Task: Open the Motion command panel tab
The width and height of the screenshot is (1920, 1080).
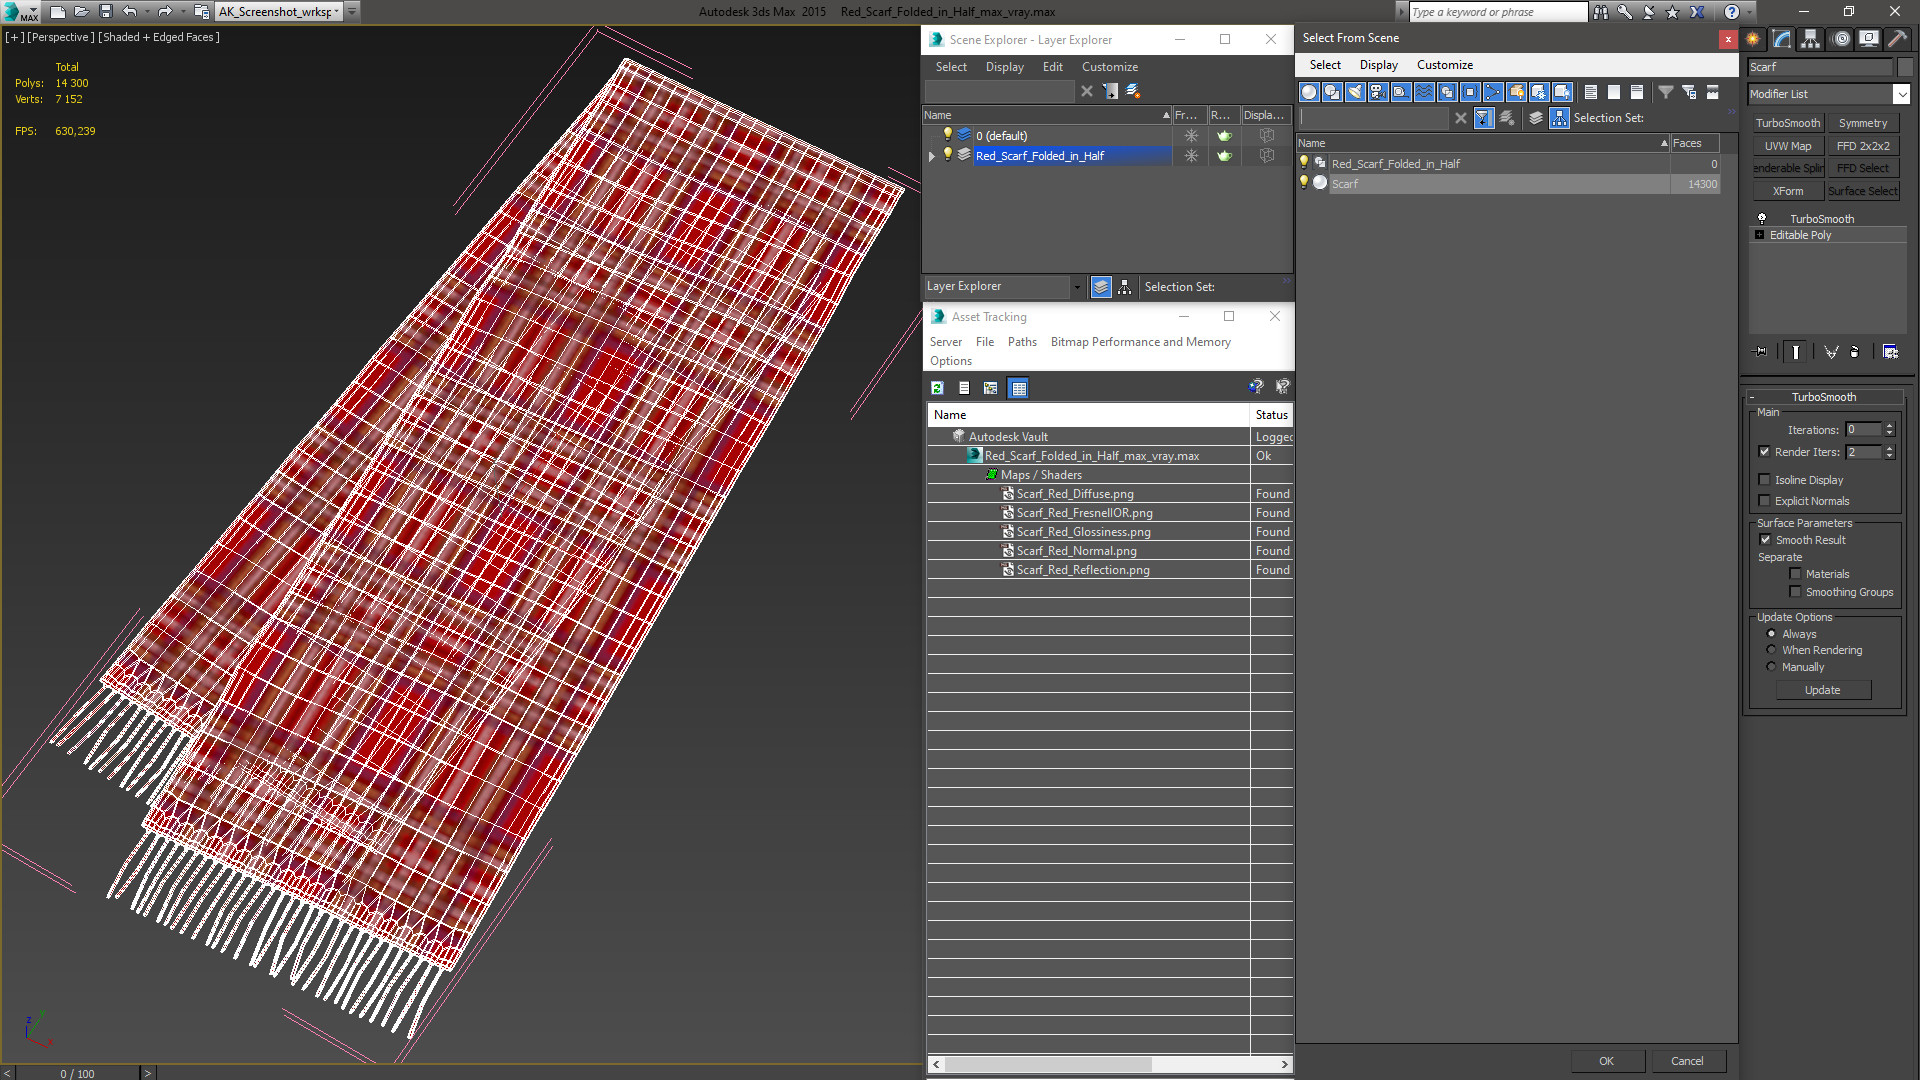Action: coord(1841,39)
